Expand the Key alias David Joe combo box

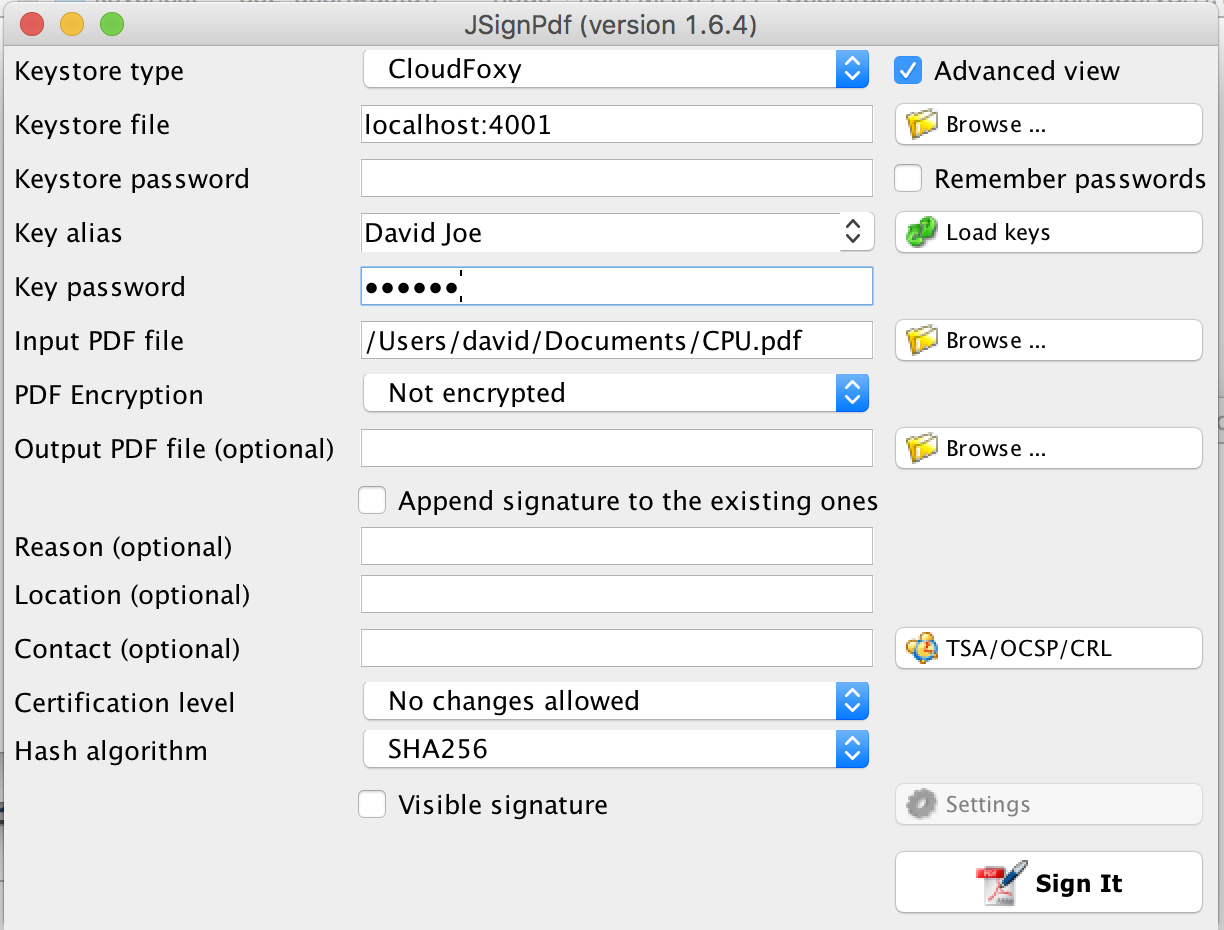tap(617, 232)
